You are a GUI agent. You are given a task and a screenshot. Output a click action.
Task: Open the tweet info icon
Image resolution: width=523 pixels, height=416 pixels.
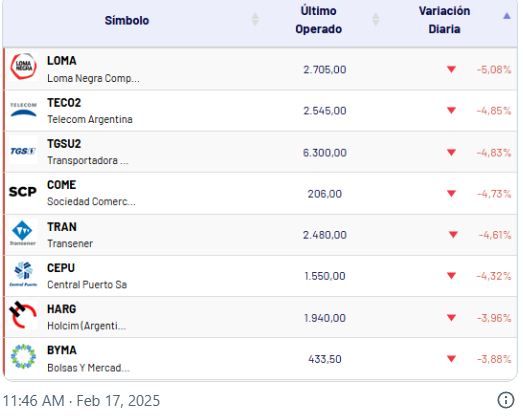pyautogui.click(x=506, y=400)
